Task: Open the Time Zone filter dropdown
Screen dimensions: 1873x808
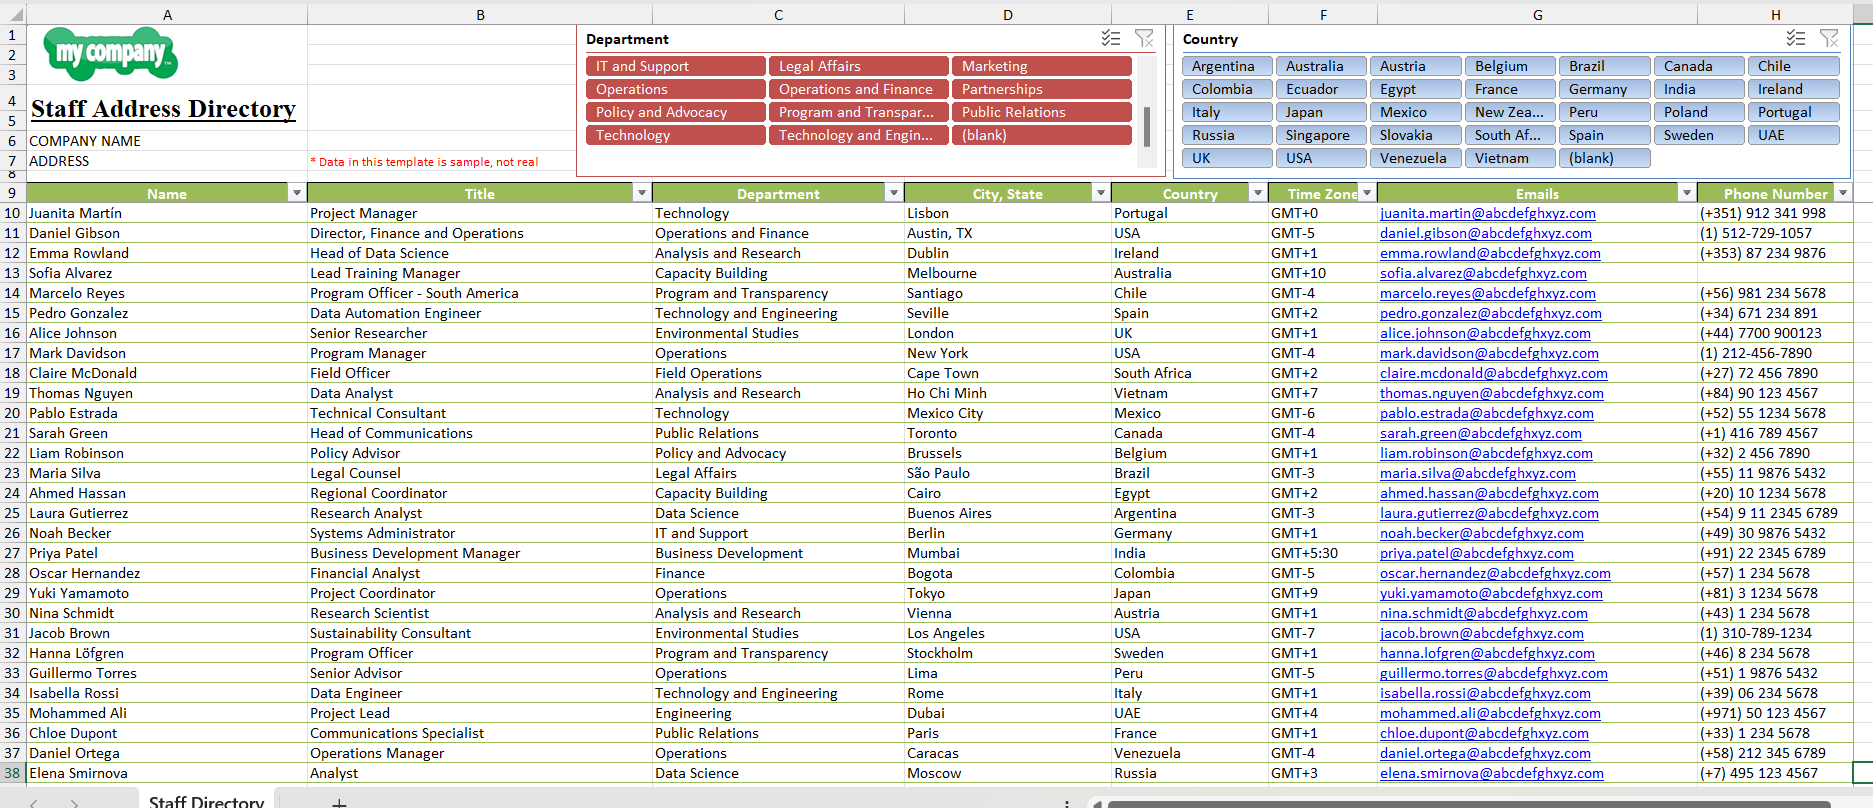Action: coord(1366,193)
